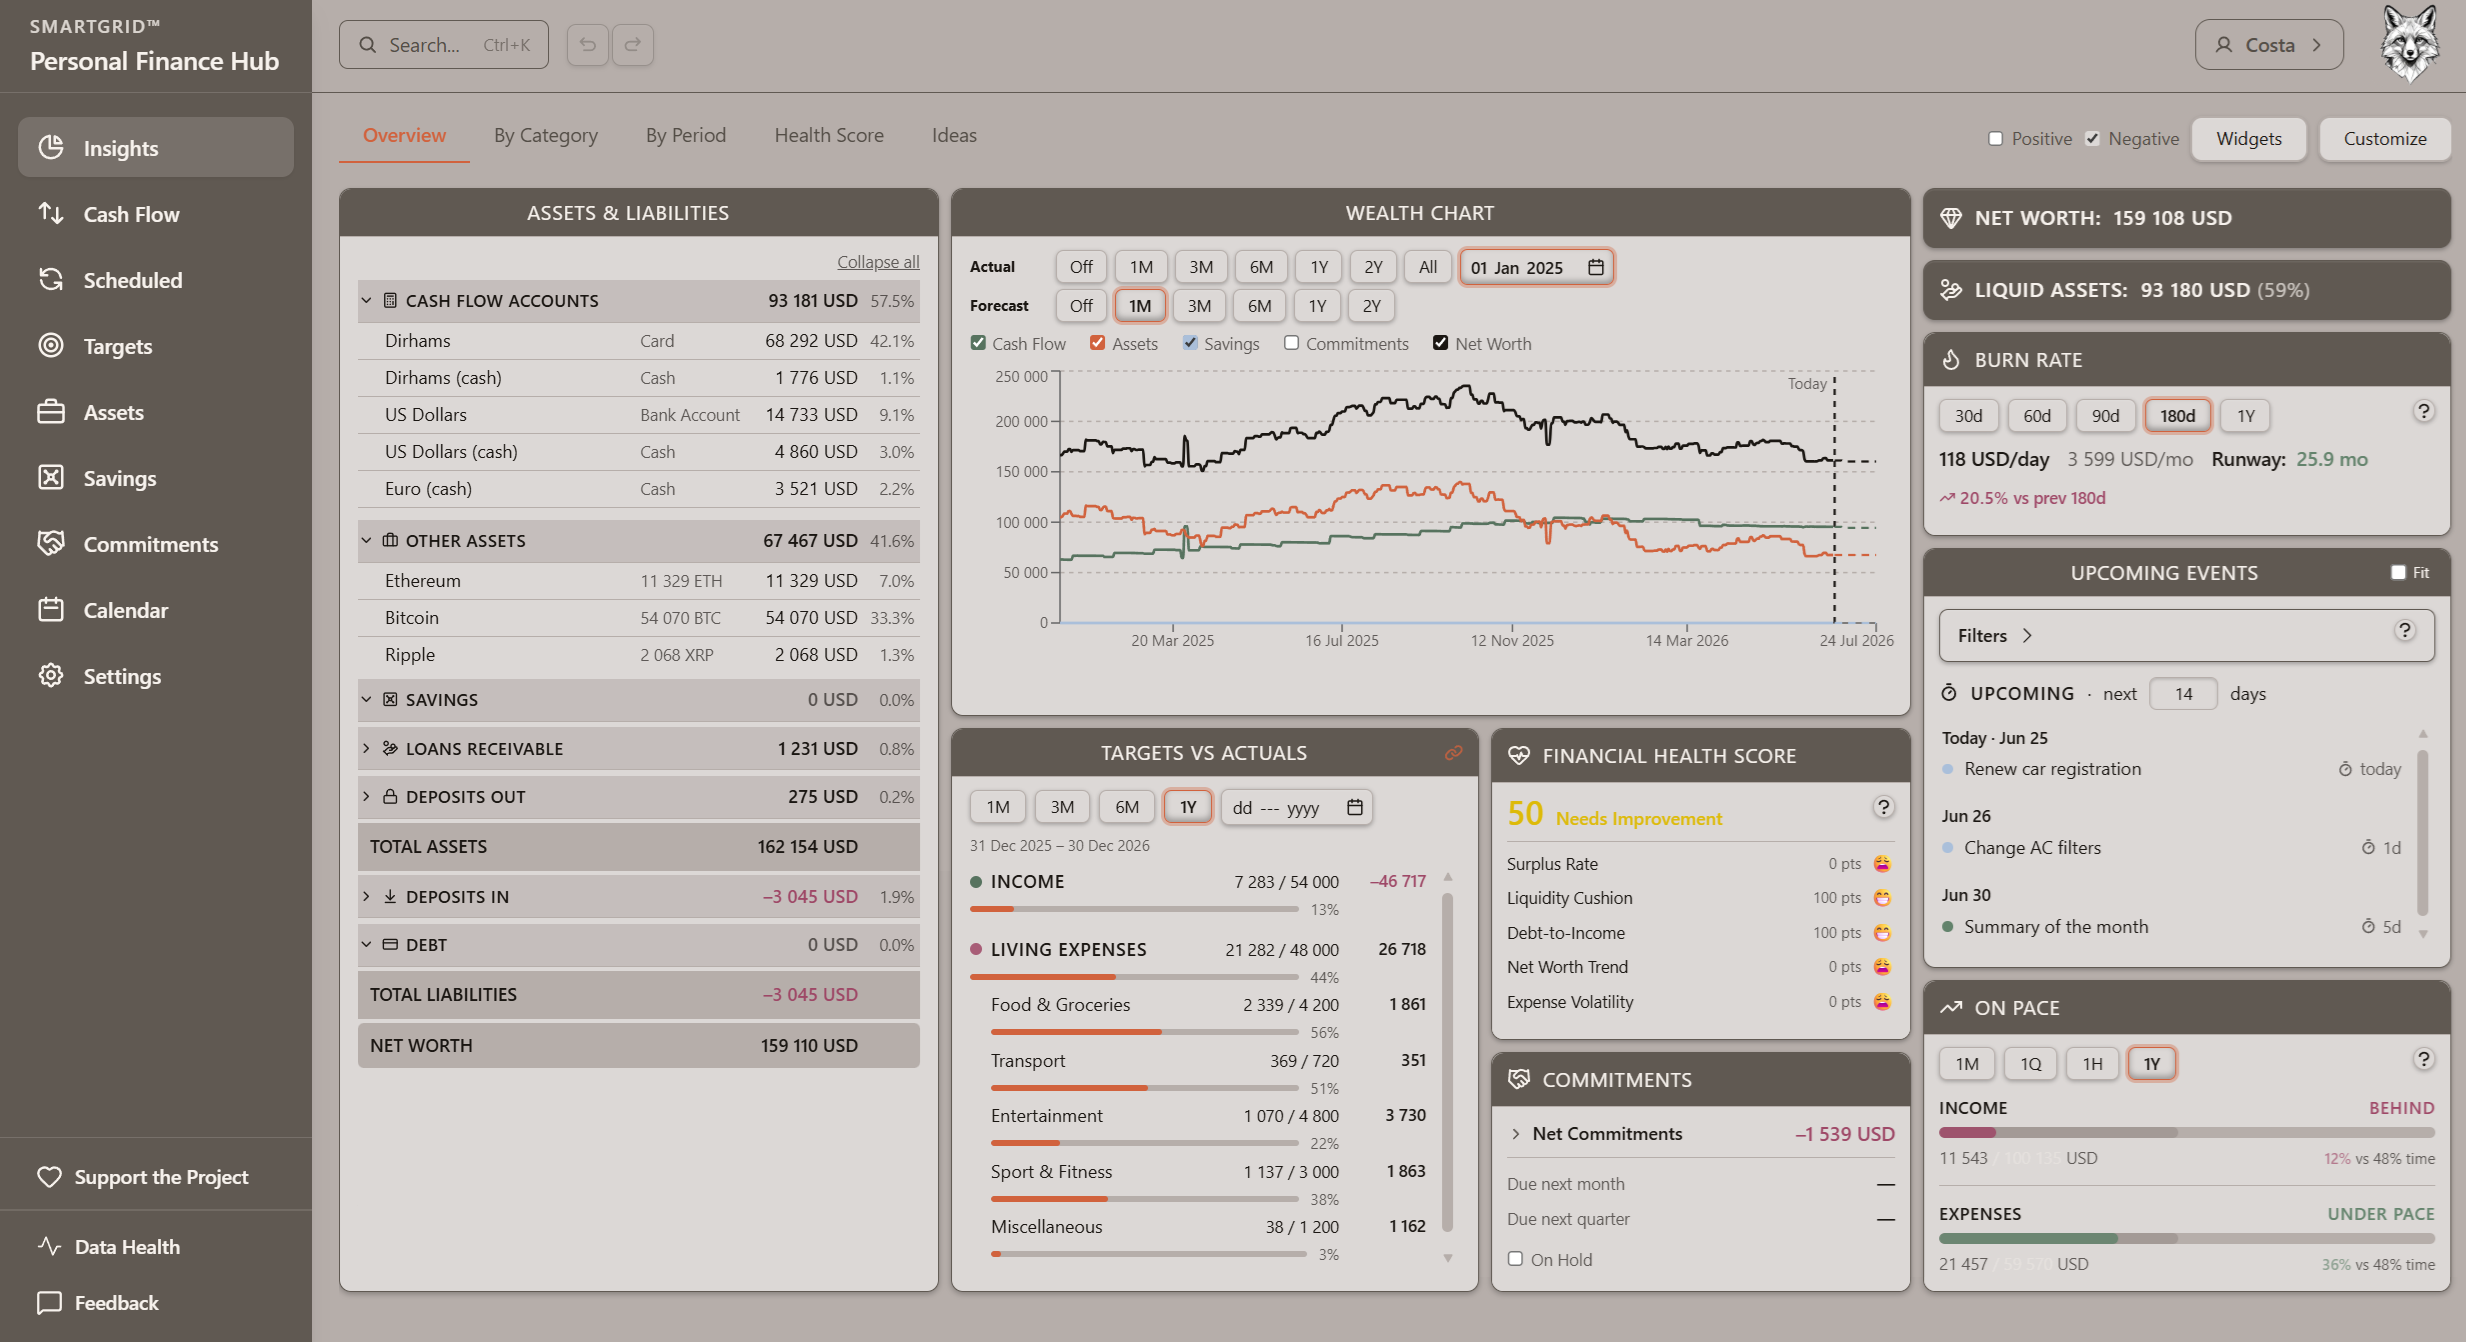Collapse Cash Flow Accounts group
The width and height of the screenshot is (2466, 1342).
point(366,301)
